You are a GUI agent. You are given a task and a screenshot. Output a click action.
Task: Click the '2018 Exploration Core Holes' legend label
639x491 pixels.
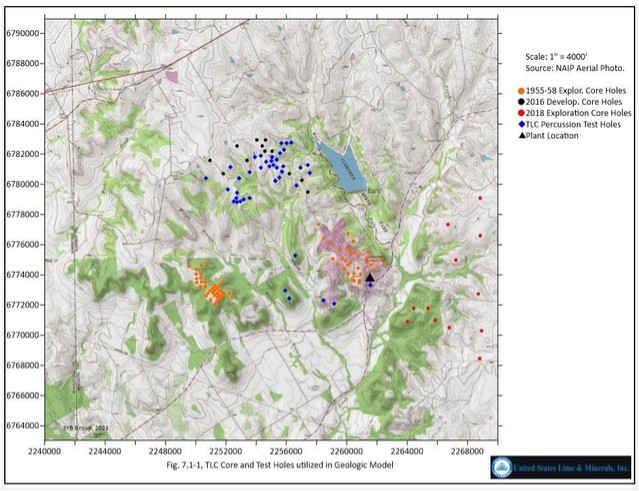(579, 113)
